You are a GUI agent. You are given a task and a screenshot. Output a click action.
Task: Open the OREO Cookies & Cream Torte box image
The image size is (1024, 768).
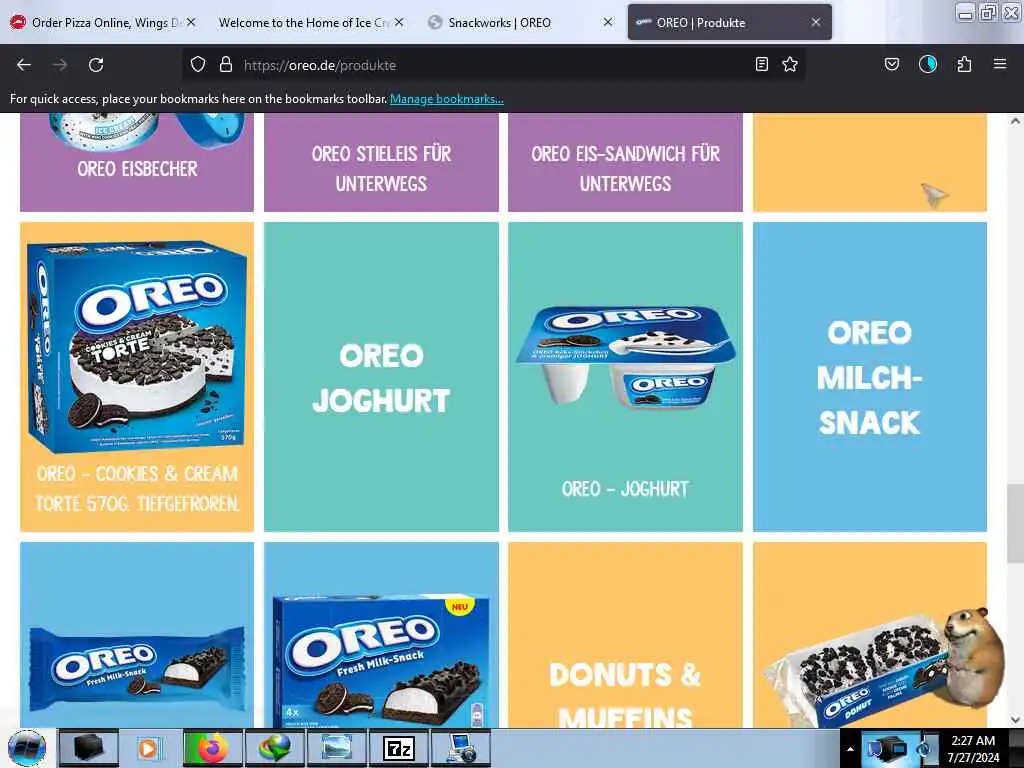(137, 346)
